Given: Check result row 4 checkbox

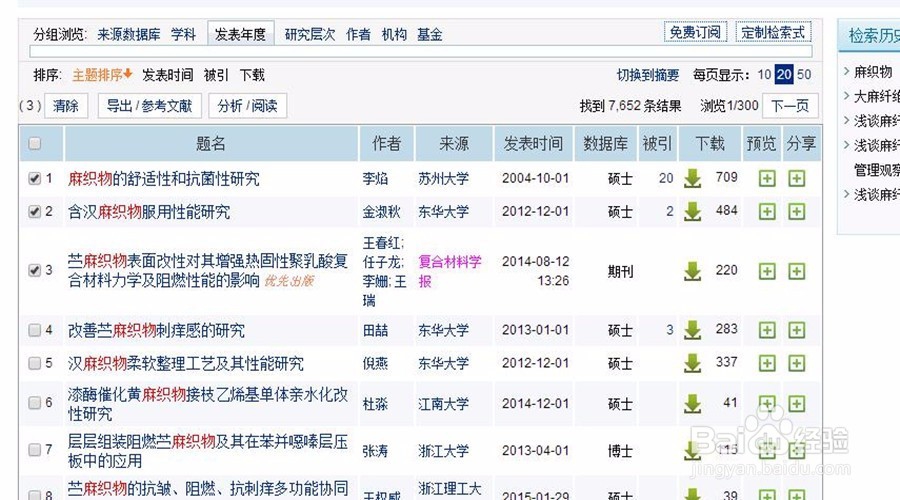Looking at the screenshot, I should (34, 330).
